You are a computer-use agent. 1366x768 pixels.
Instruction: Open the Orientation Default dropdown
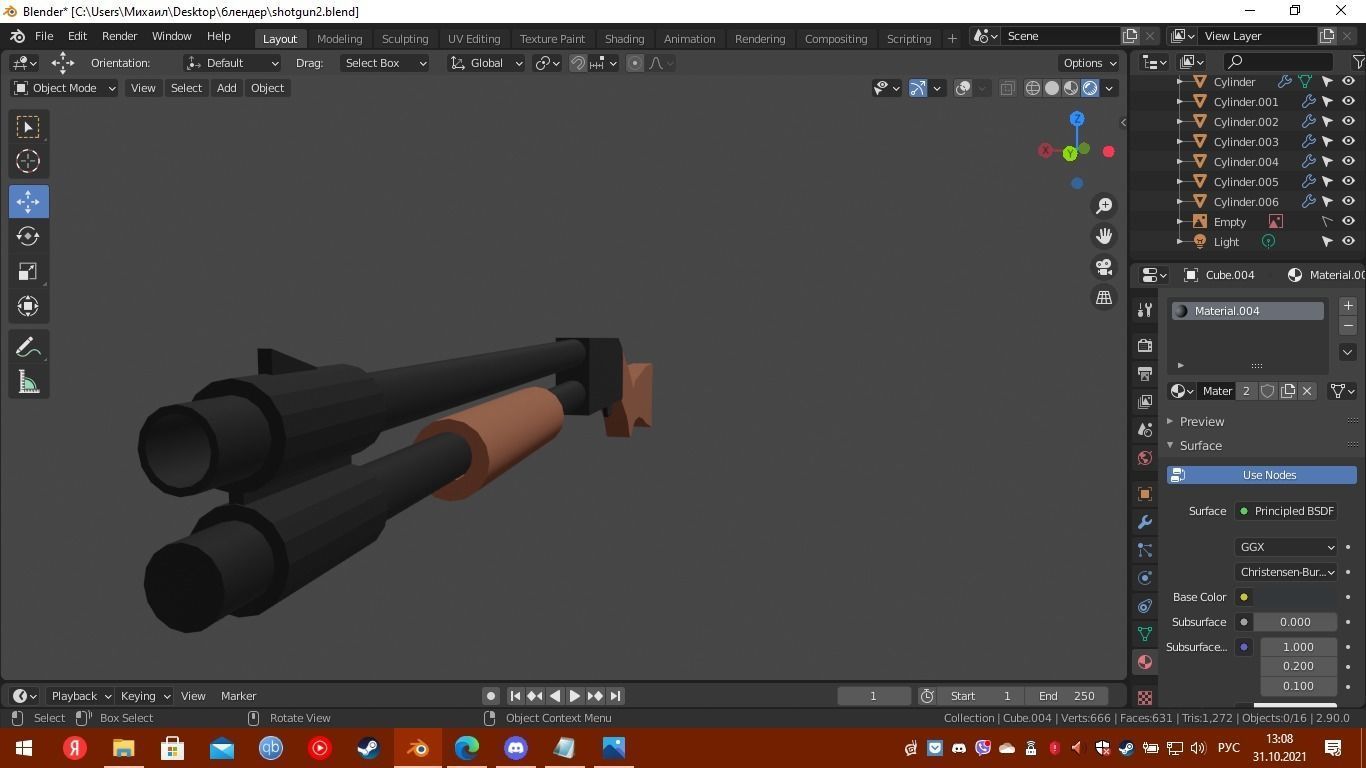232,63
